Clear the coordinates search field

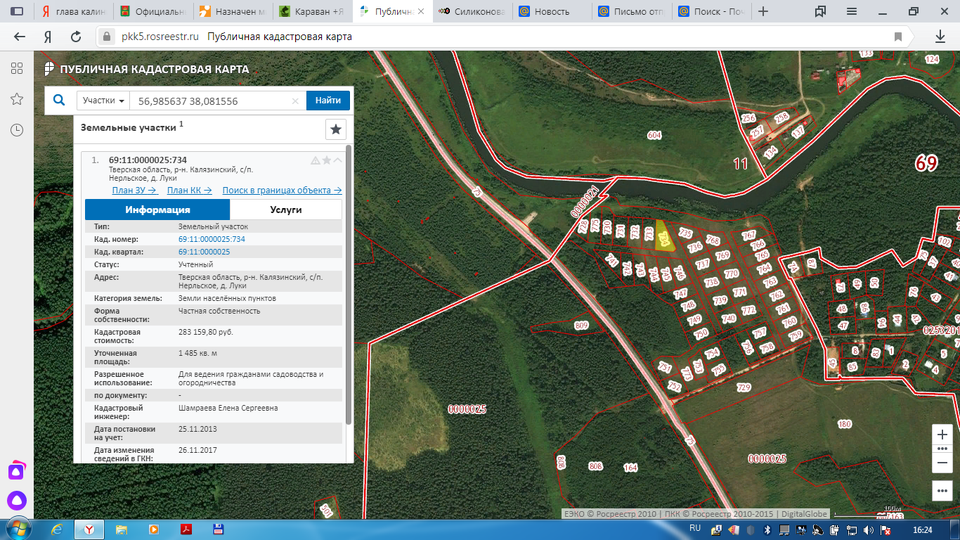[x=295, y=101]
